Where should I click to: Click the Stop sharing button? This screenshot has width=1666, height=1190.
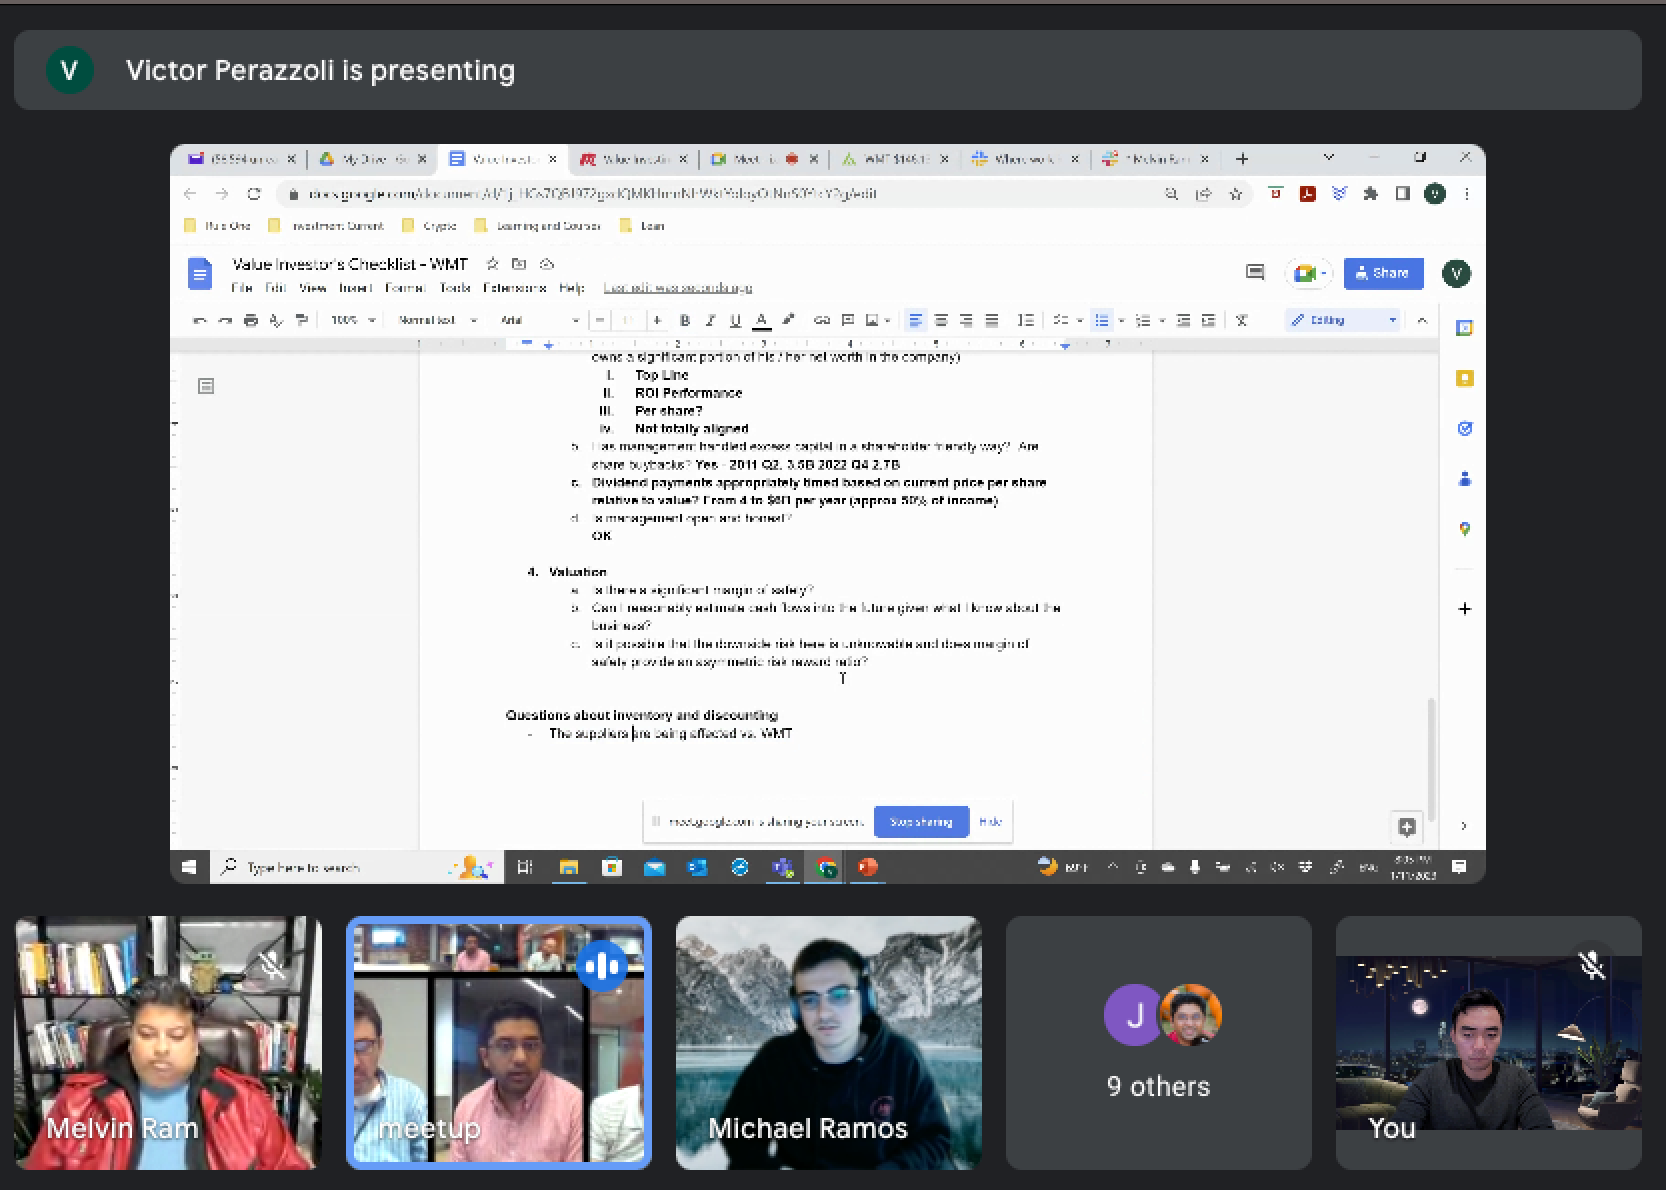point(921,822)
